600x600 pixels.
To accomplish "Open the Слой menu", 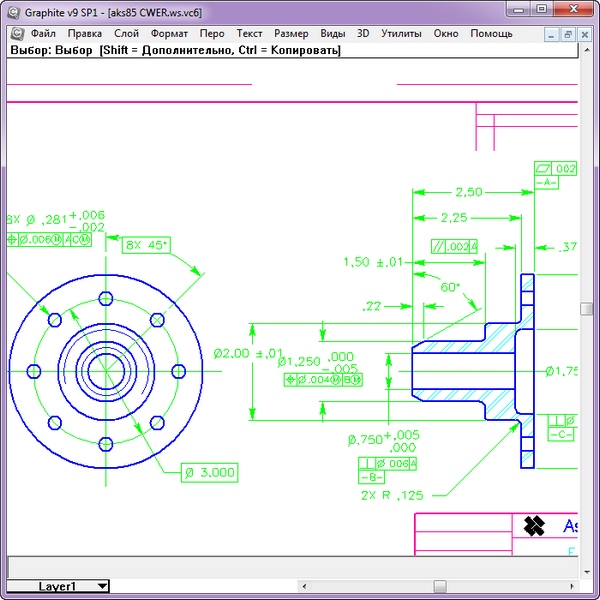I will (126, 33).
